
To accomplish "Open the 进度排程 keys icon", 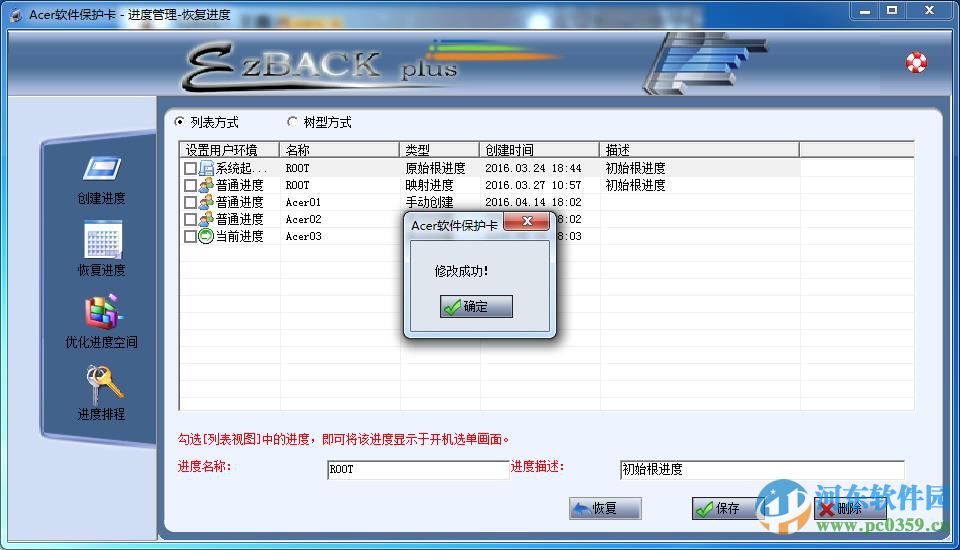I will point(103,383).
